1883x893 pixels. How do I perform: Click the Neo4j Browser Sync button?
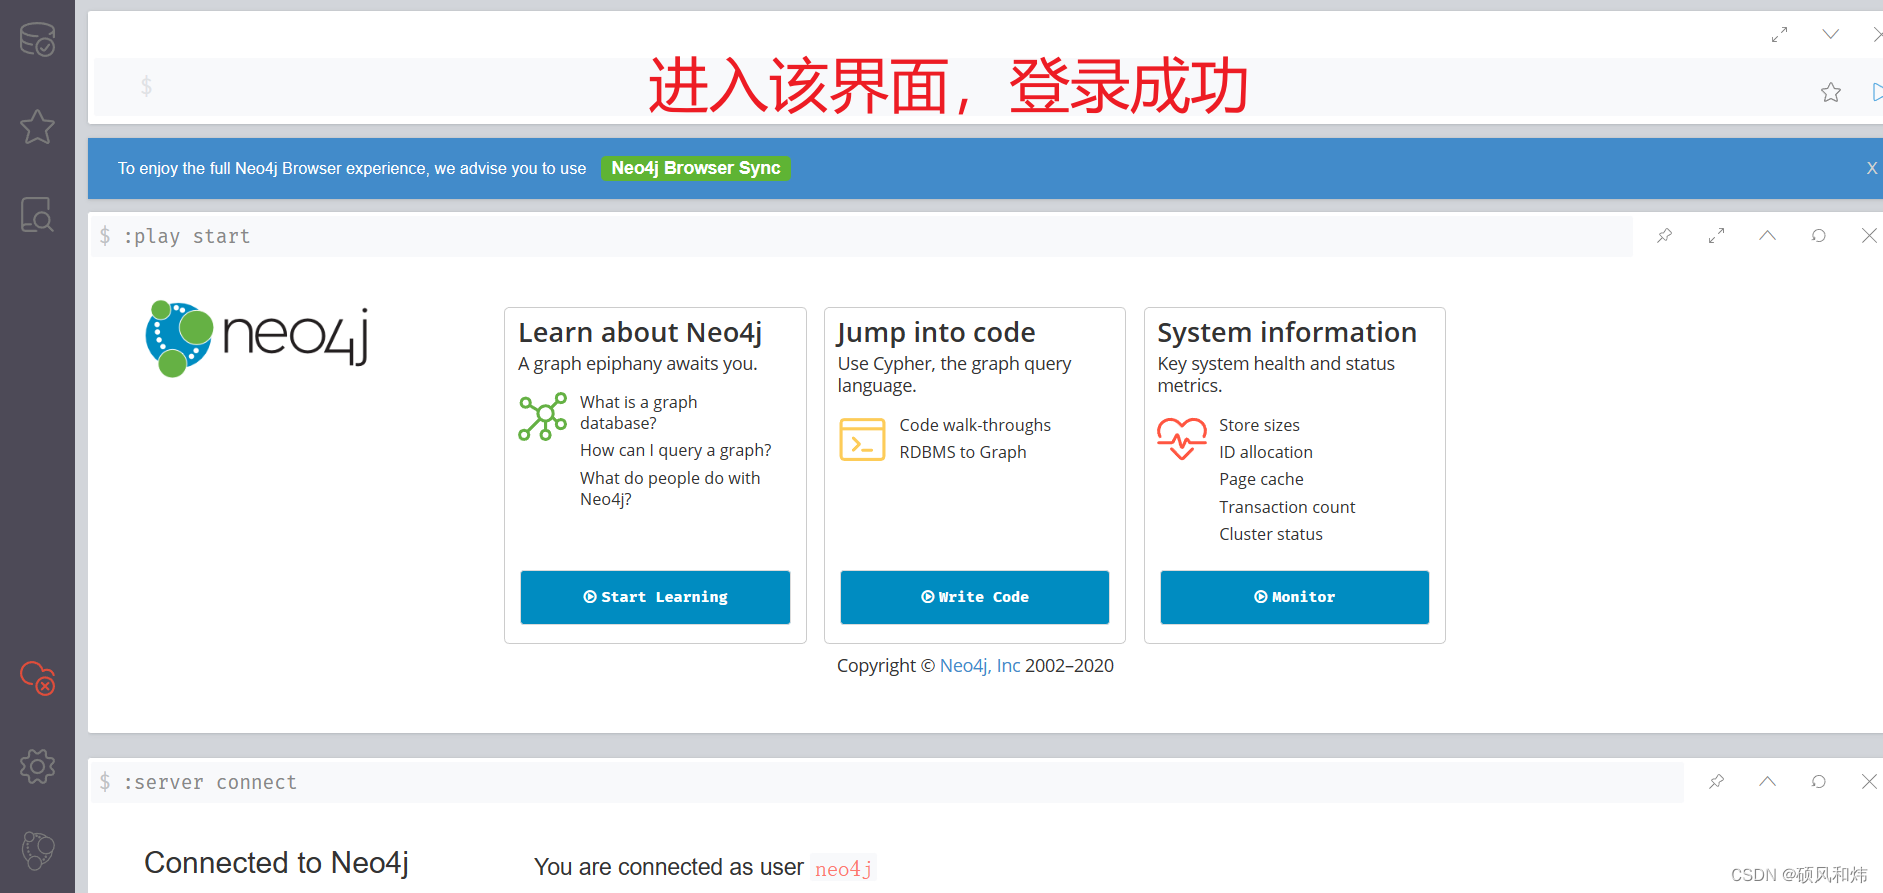tap(696, 168)
